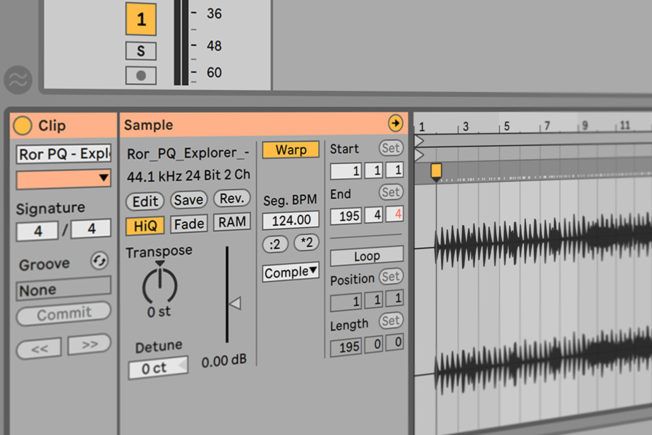Click the Position Set button
The width and height of the screenshot is (652, 435).
[391, 277]
